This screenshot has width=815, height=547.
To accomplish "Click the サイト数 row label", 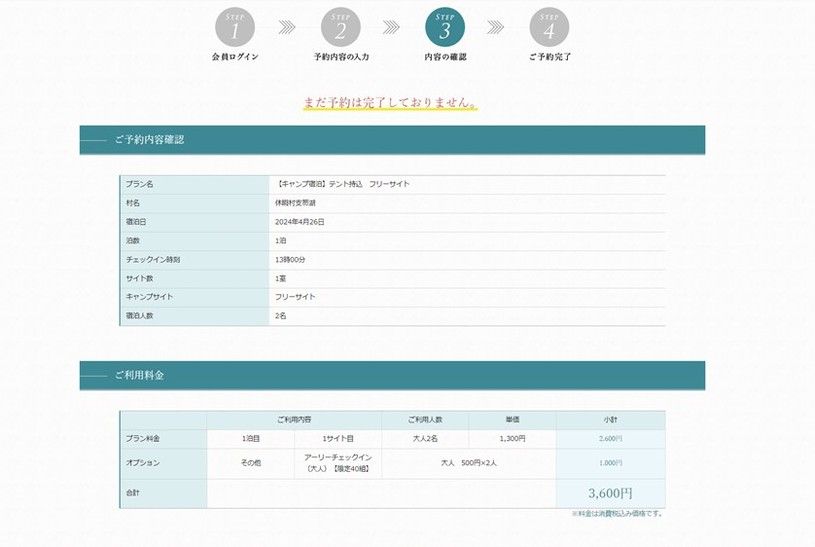I will coord(139,278).
